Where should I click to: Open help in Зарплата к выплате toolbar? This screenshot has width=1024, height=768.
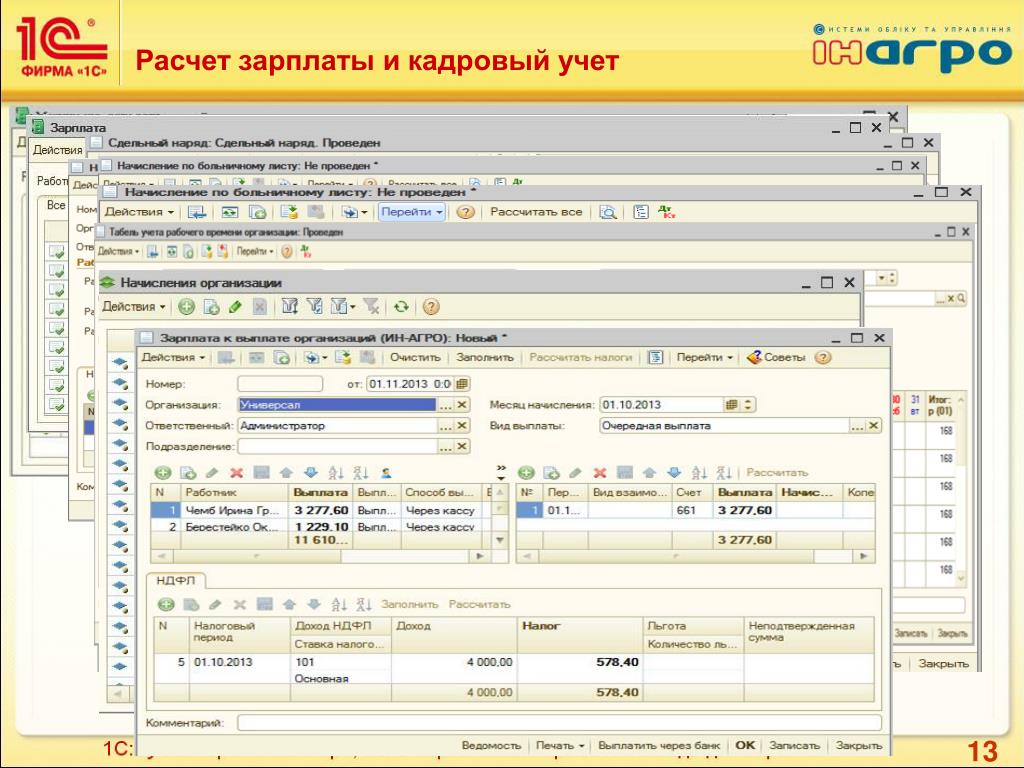click(x=824, y=357)
